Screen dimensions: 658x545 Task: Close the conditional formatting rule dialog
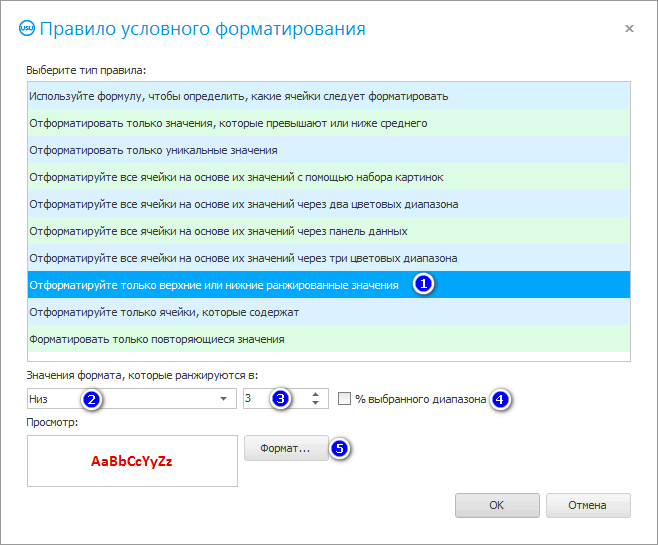coord(629,29)
